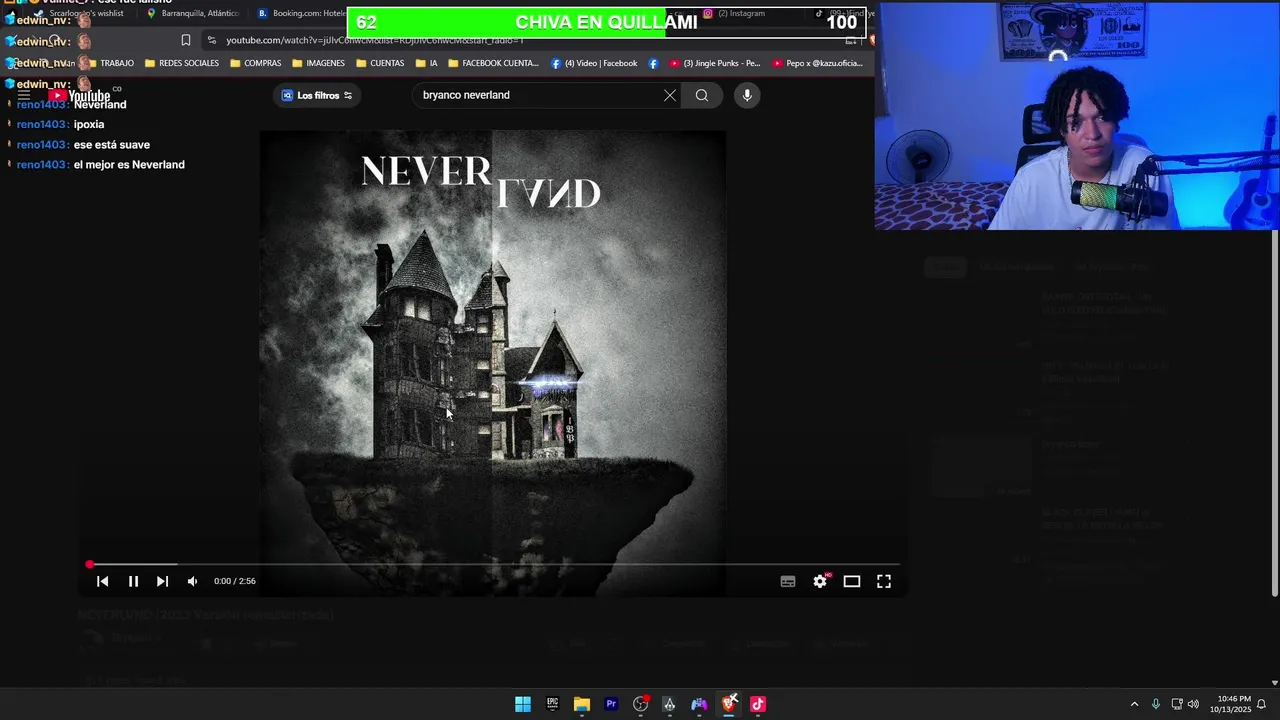Start voice search with the microphone
Screen dimensions: 1280x720
pos(747,95)
